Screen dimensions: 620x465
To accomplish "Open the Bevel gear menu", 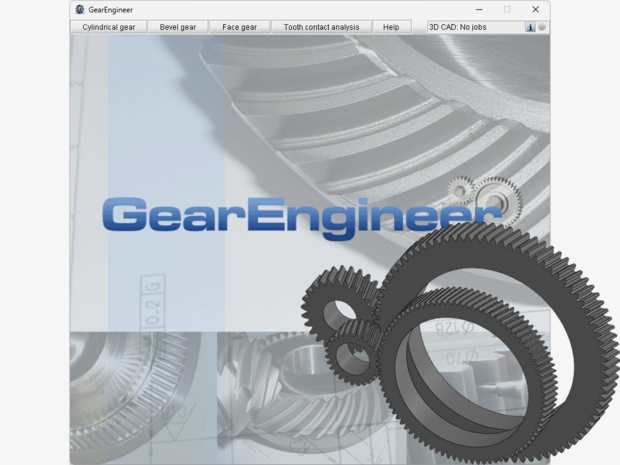I will pyautogui.click(x=178, y=27).
